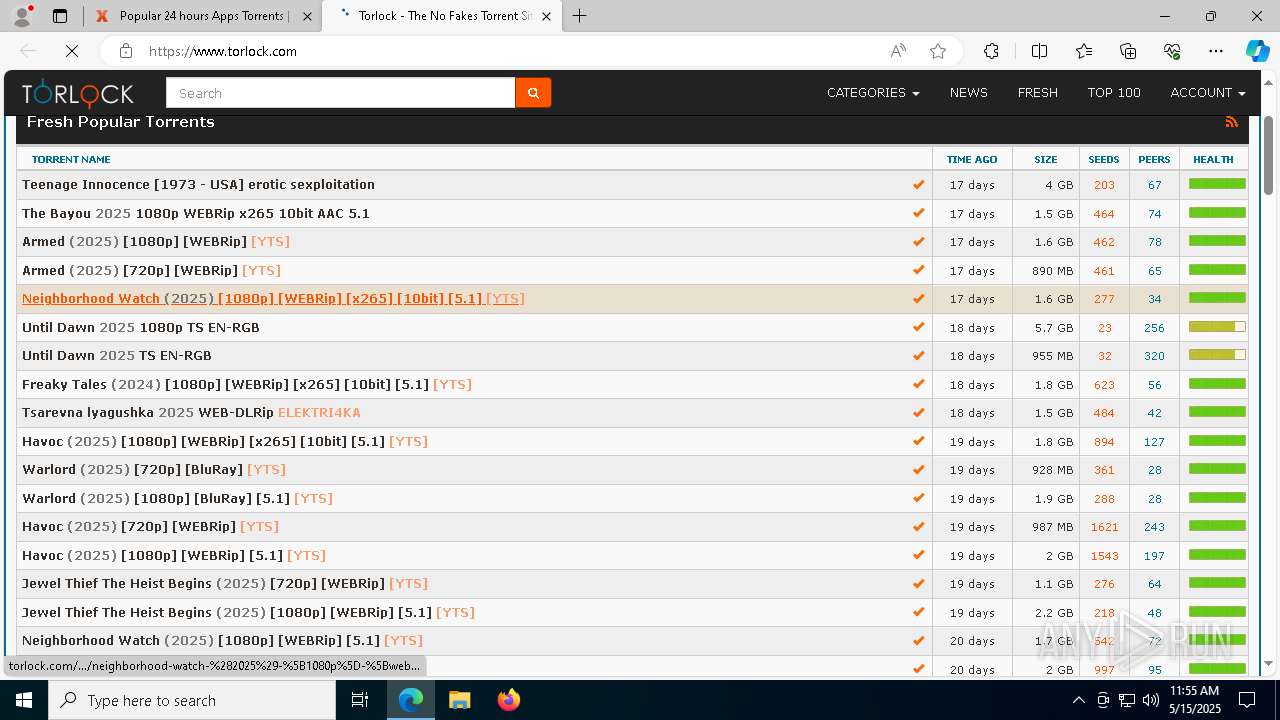Click the browser back arrow
Viewport: 1280px width, 720px height.
[29, 51]
